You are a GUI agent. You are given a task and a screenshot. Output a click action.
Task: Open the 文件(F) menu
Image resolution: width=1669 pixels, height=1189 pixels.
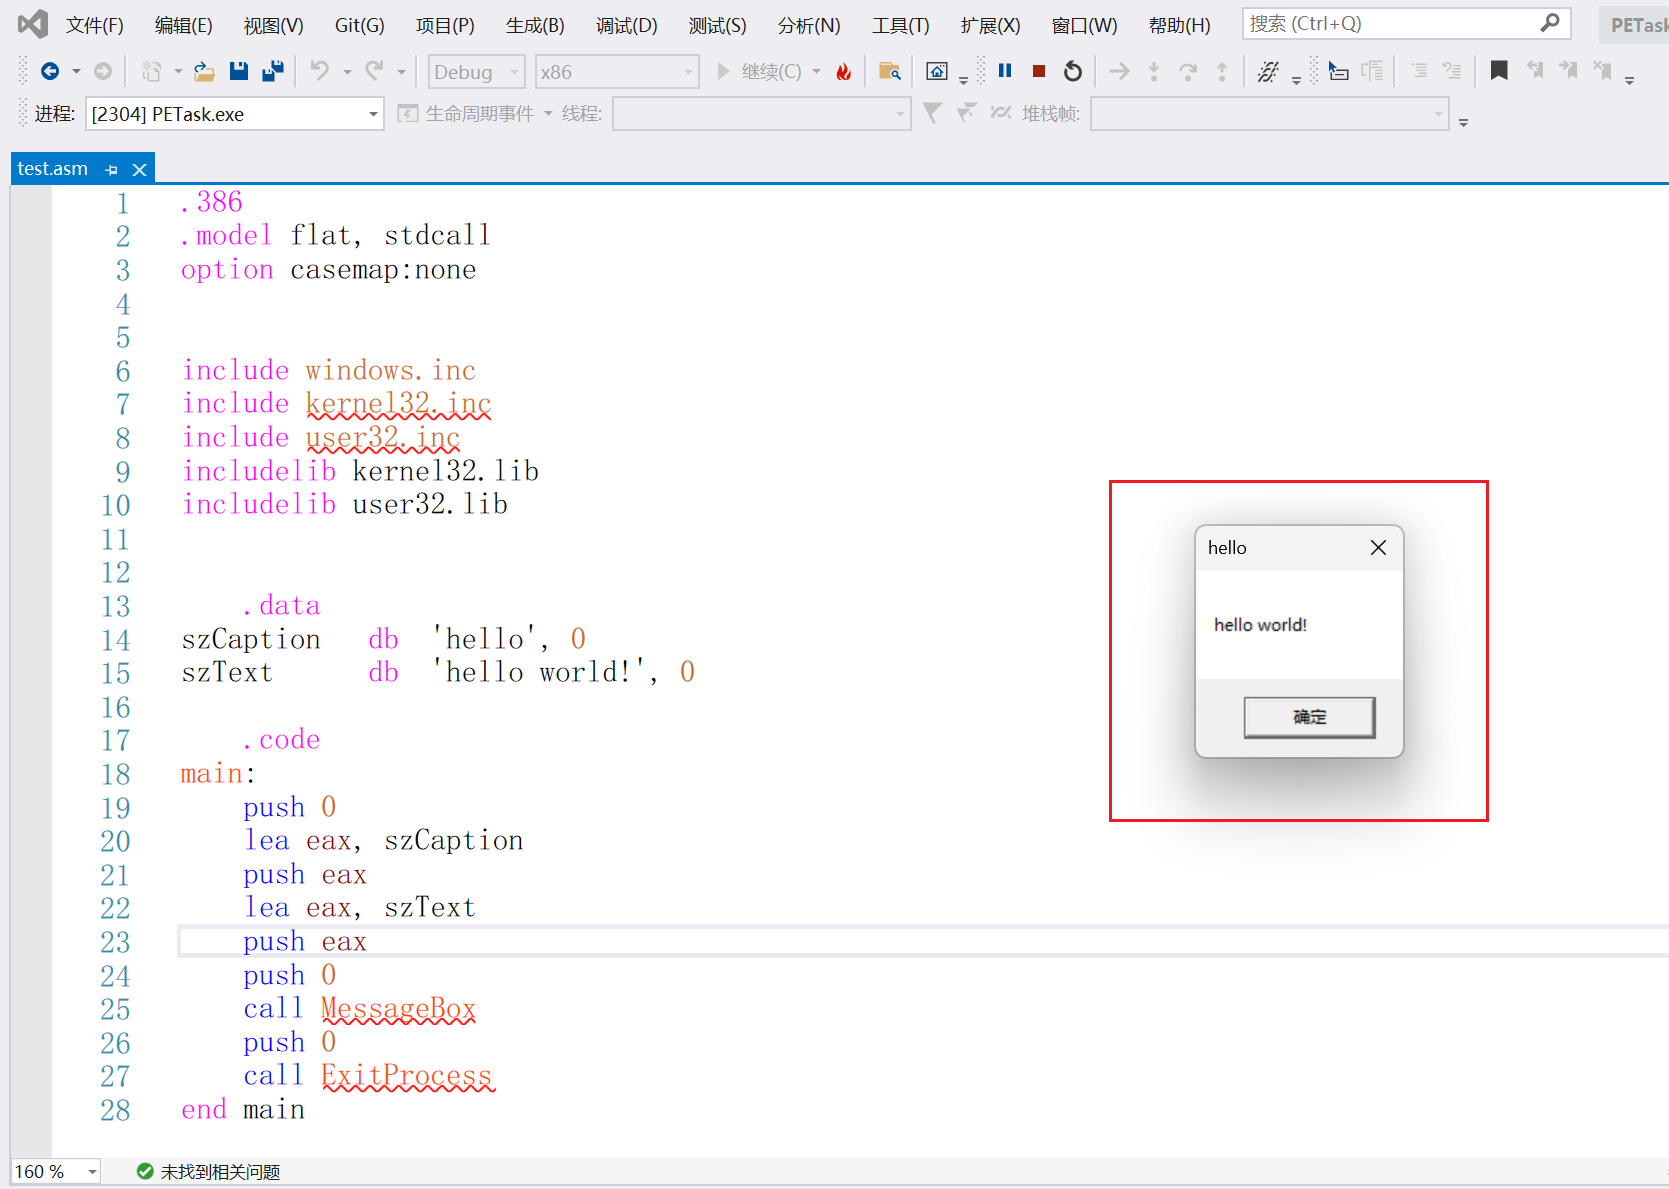pyautogui.click(x=95, y=25)
